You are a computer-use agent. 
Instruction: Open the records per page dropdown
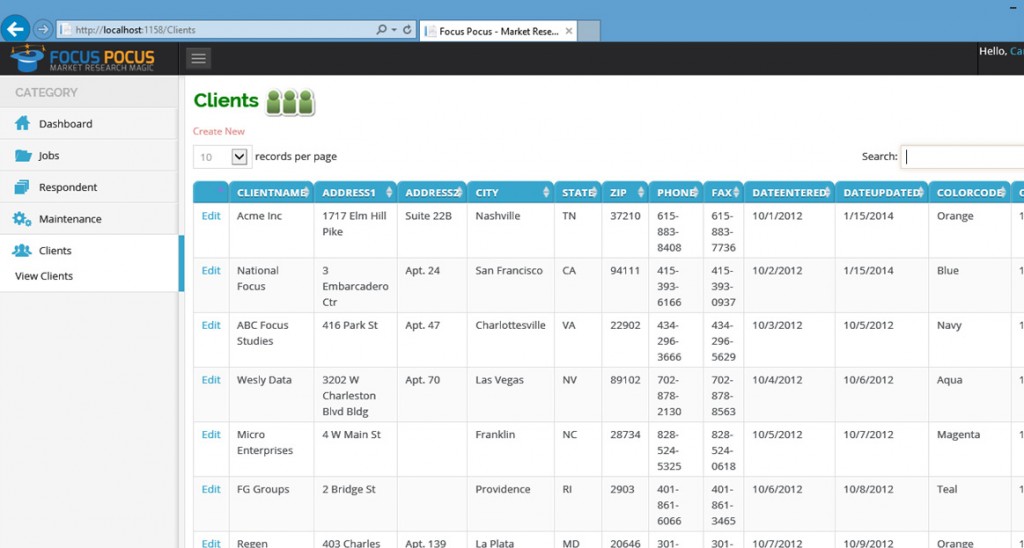(x=221, y=157)
